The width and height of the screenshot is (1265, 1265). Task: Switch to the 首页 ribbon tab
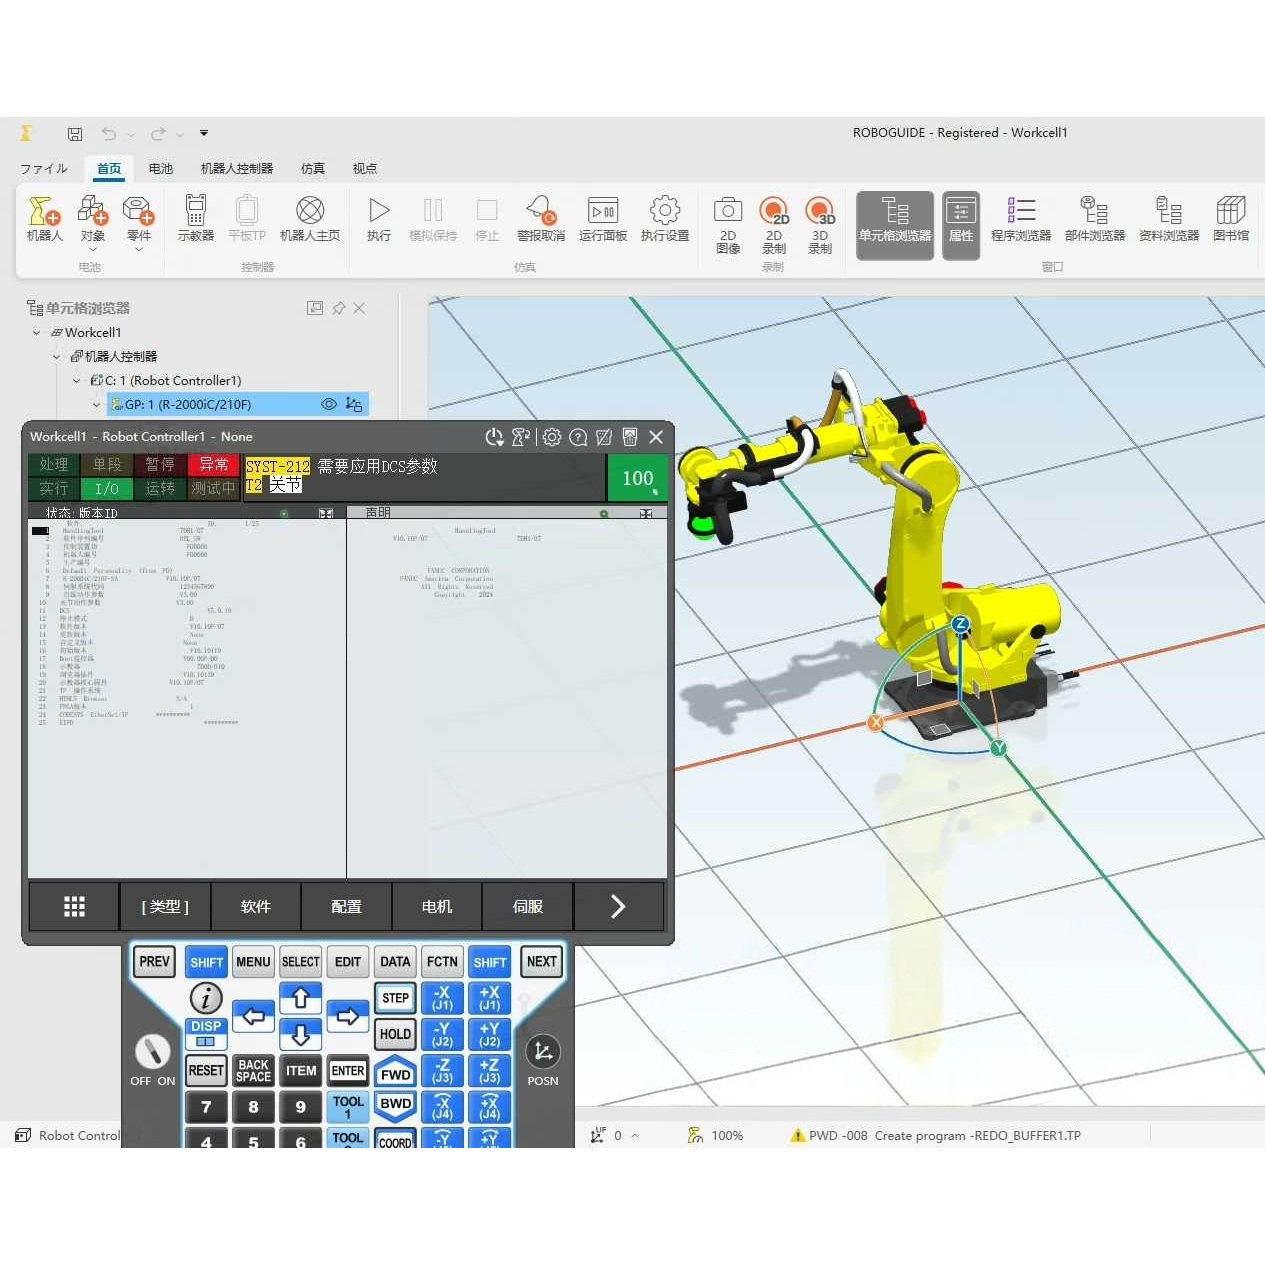[x=109, y=168]
